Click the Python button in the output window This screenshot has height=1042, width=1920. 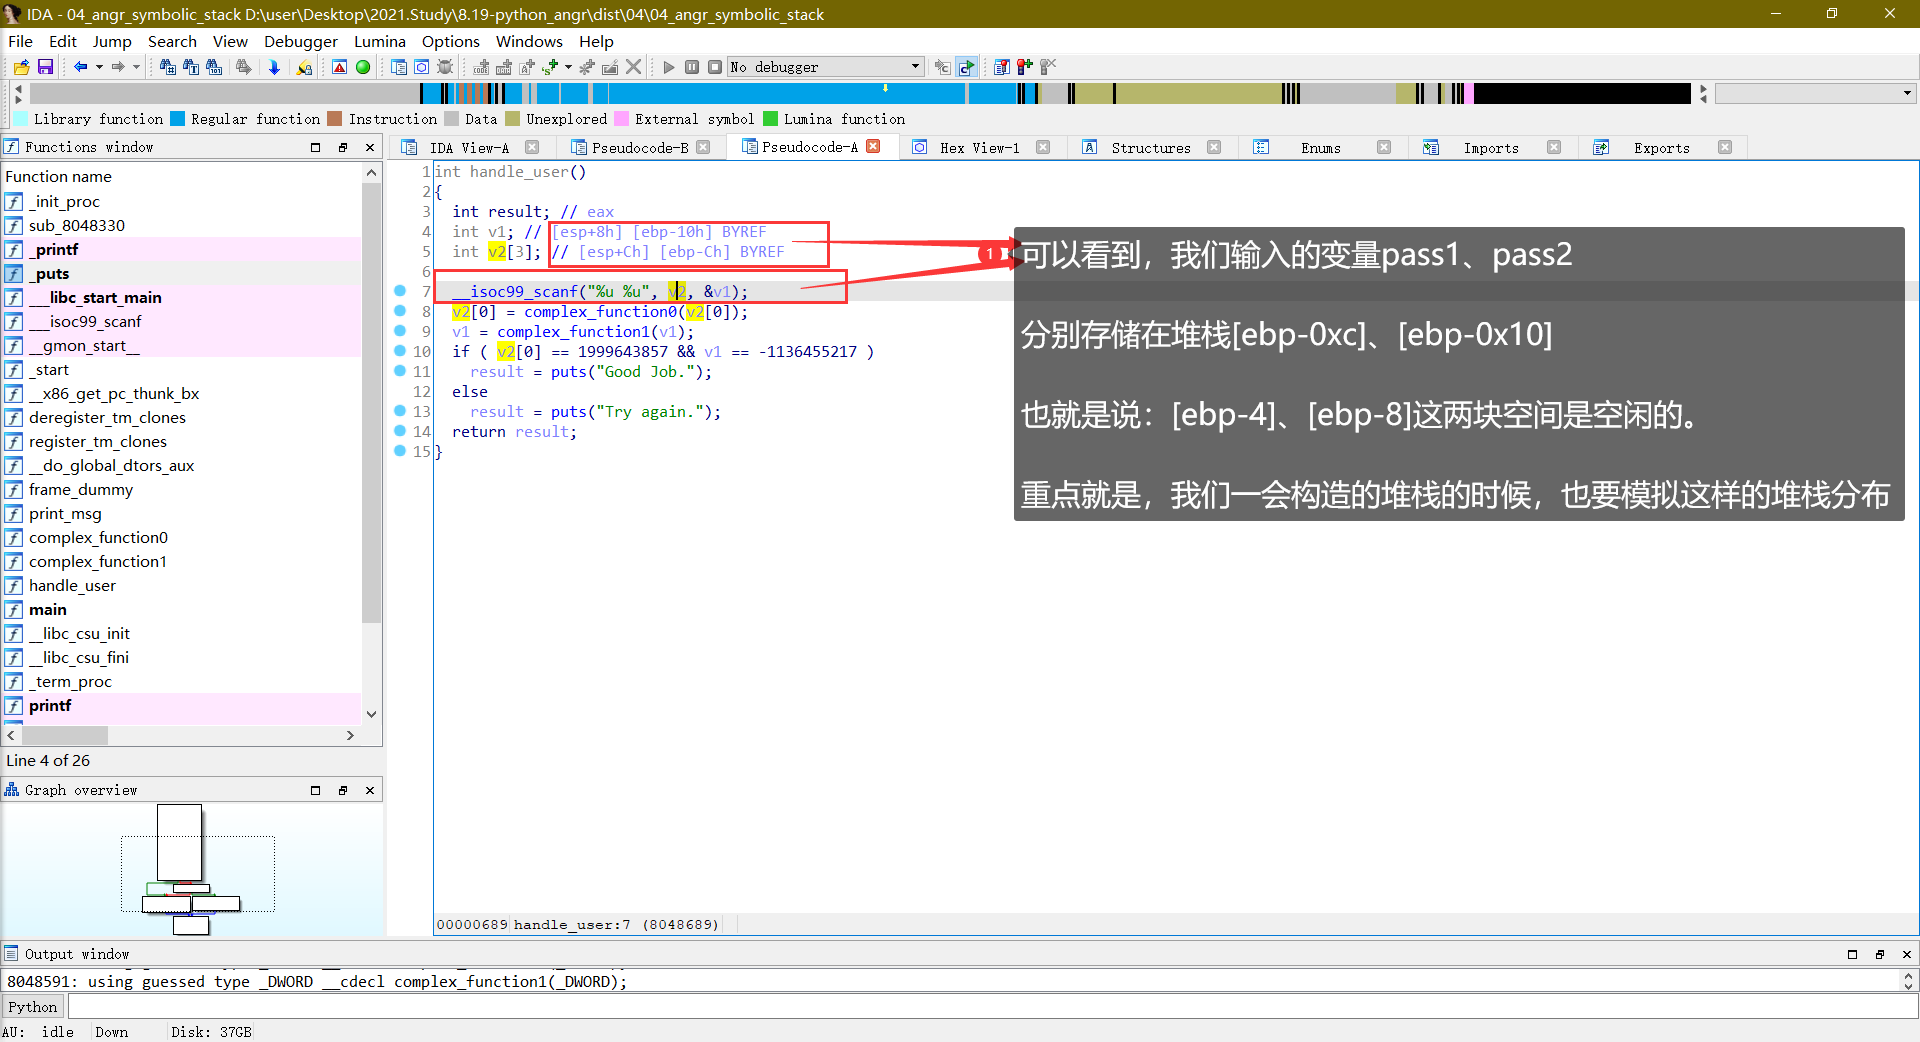tap(33, 1007)
